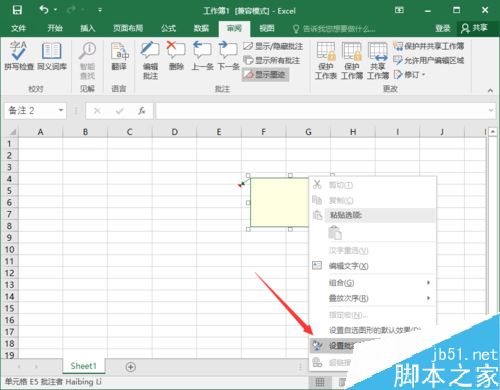Select column D header
500x390 pixels.
point(174,132)
